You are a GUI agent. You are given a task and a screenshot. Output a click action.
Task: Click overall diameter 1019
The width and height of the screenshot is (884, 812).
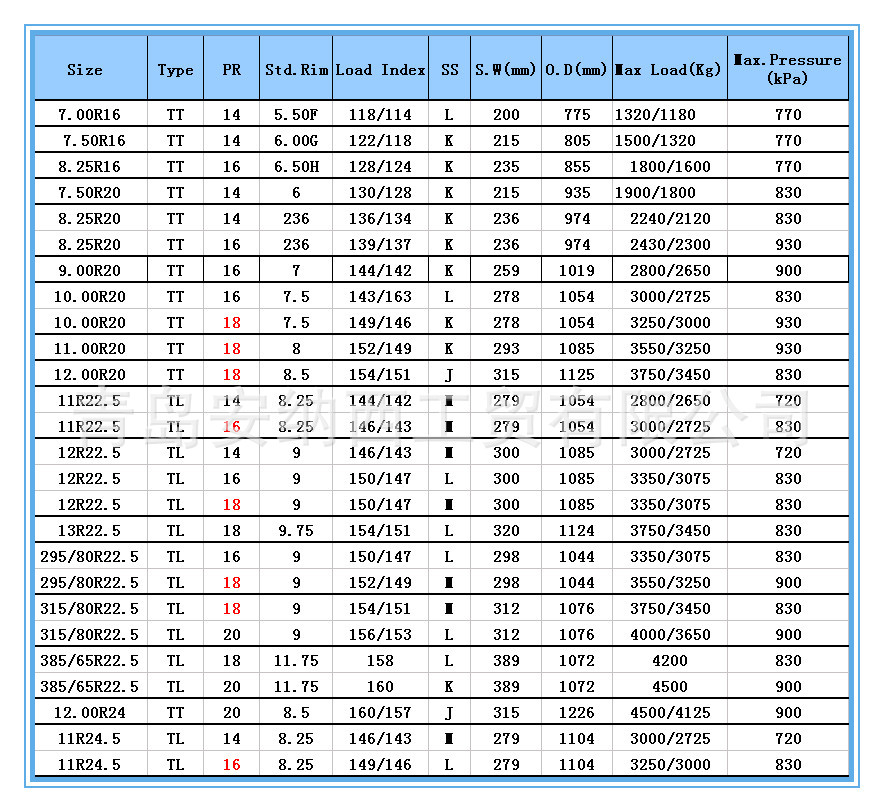577,271
